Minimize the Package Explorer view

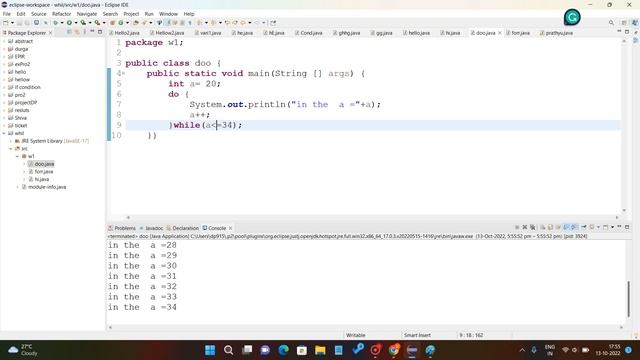(92, 31)
